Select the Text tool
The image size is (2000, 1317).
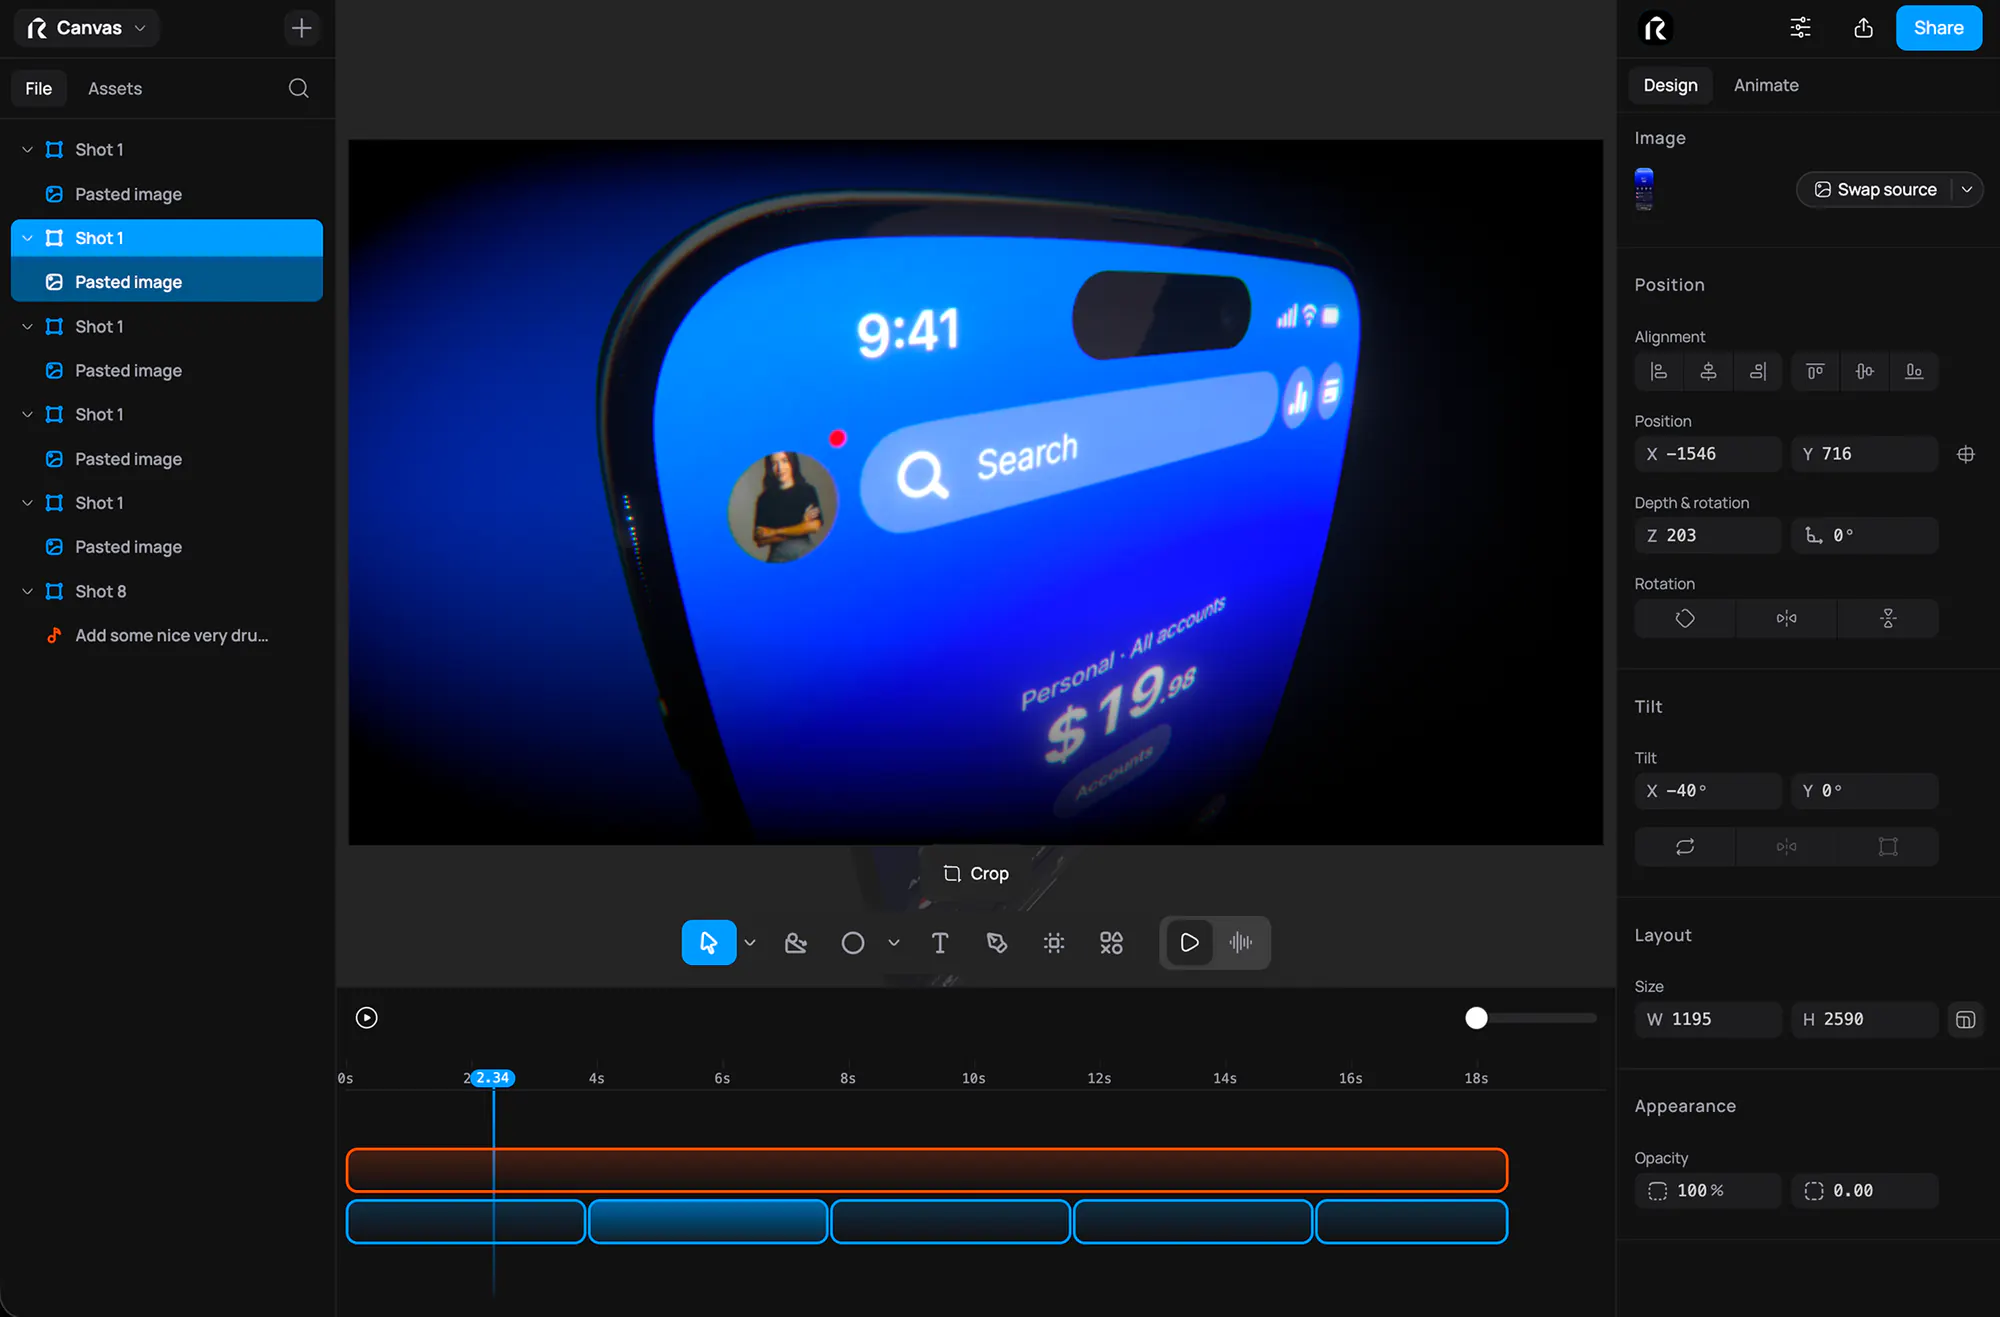[x=940, y=943]
